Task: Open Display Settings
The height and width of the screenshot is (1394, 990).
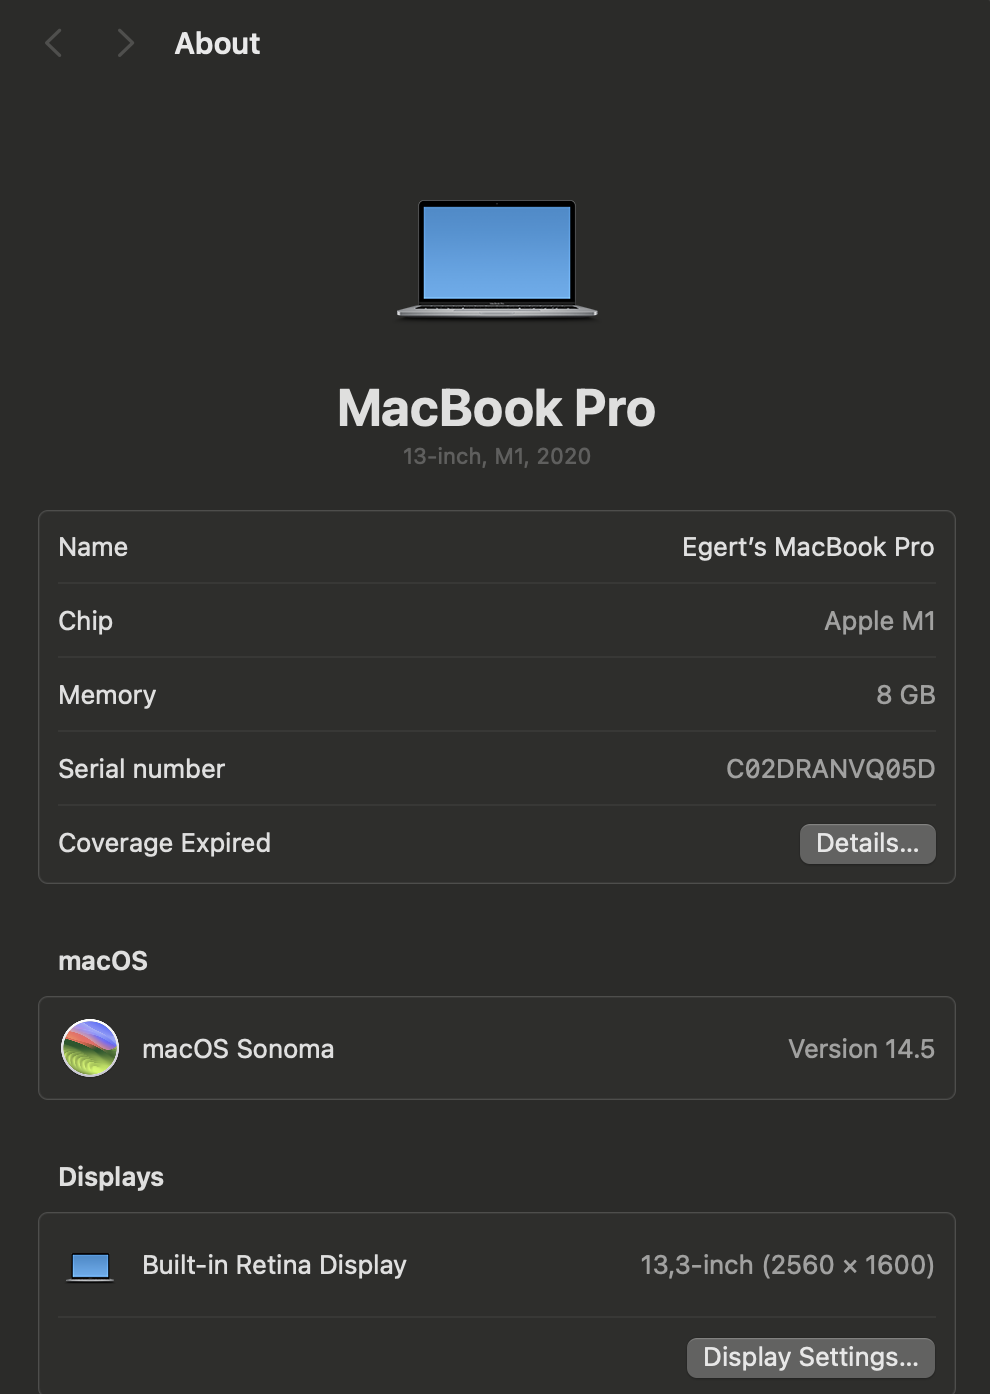Action: 810,1357
